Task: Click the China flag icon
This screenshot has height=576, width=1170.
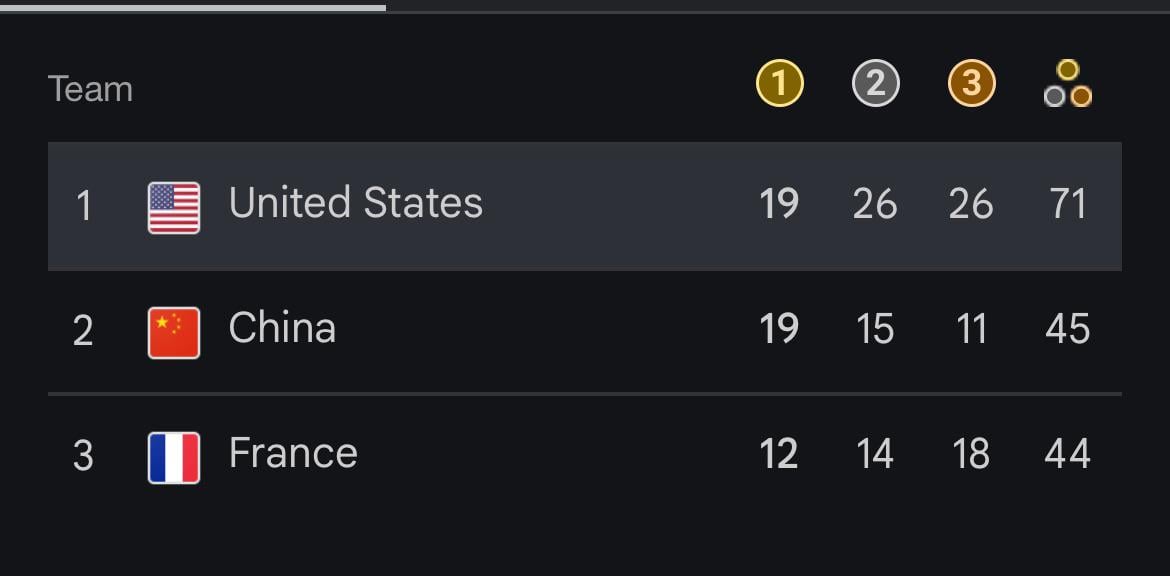Action: (174, 333)
